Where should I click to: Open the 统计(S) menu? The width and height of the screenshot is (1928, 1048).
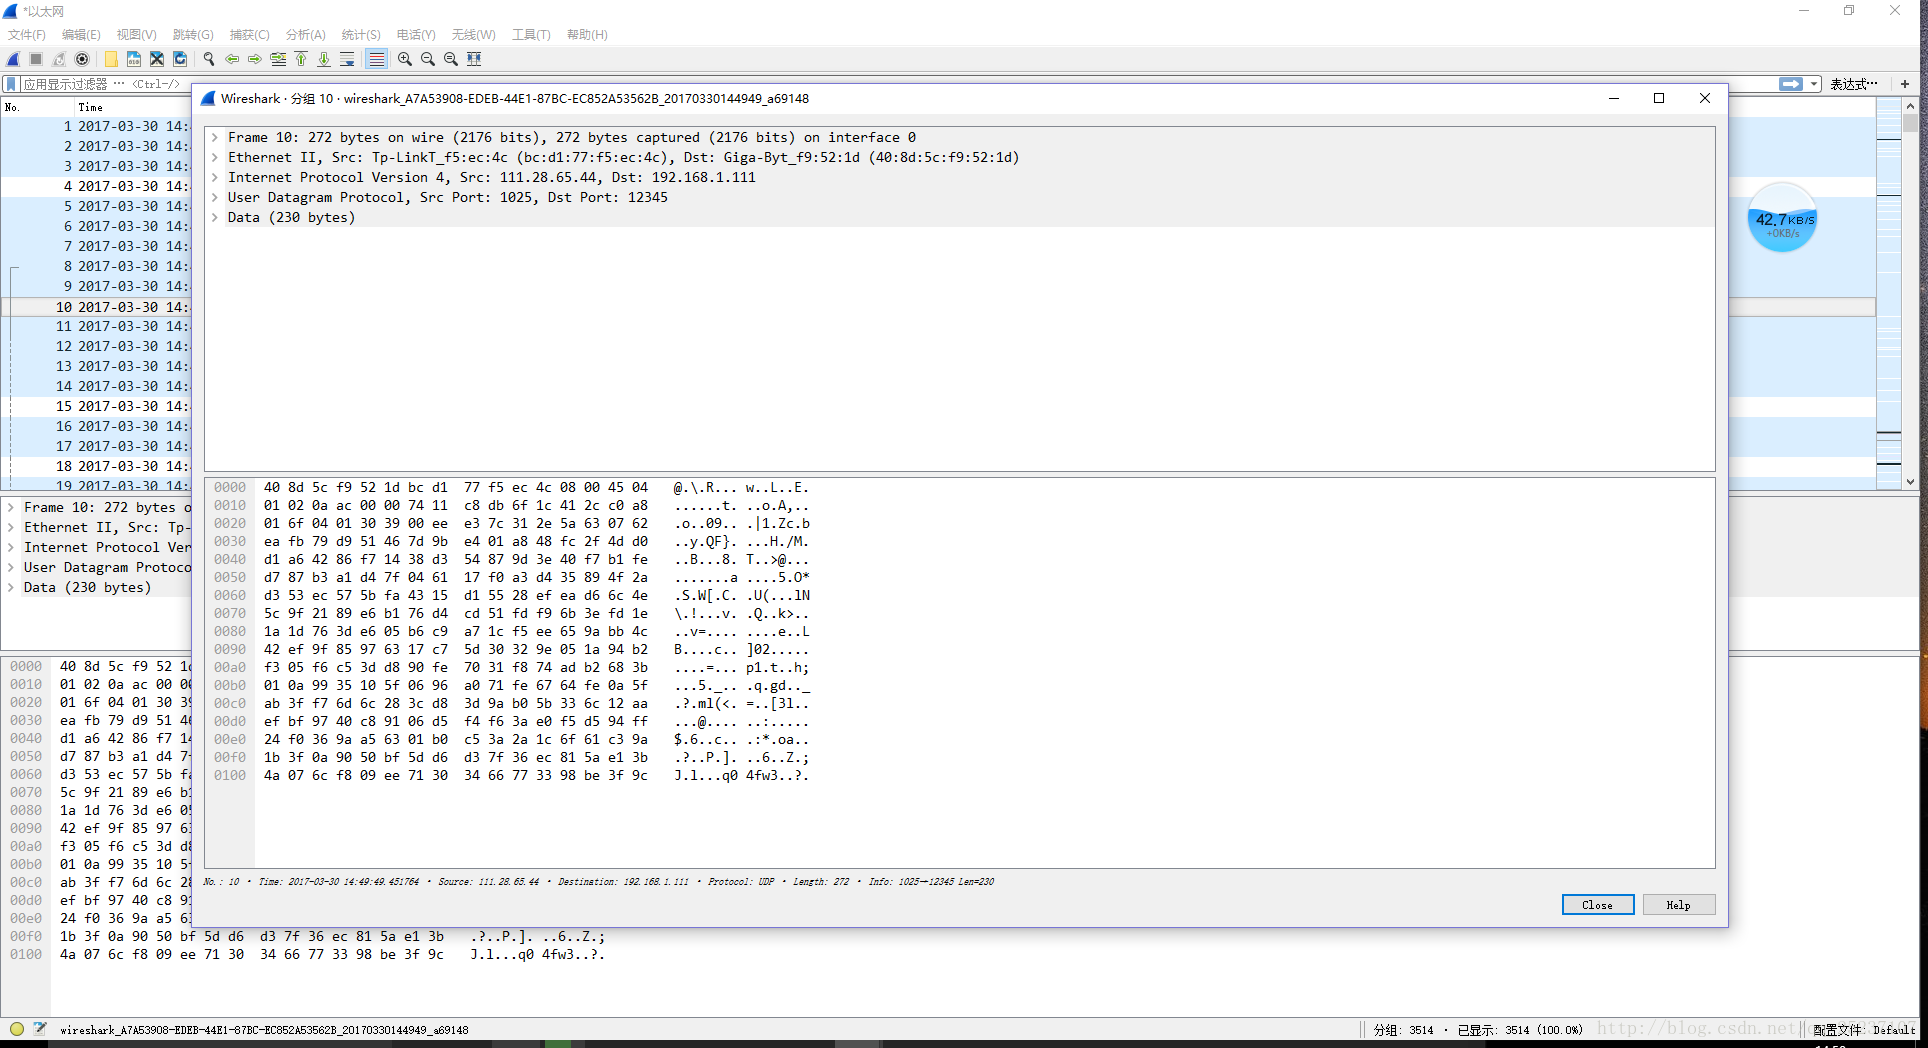(361, 34)
